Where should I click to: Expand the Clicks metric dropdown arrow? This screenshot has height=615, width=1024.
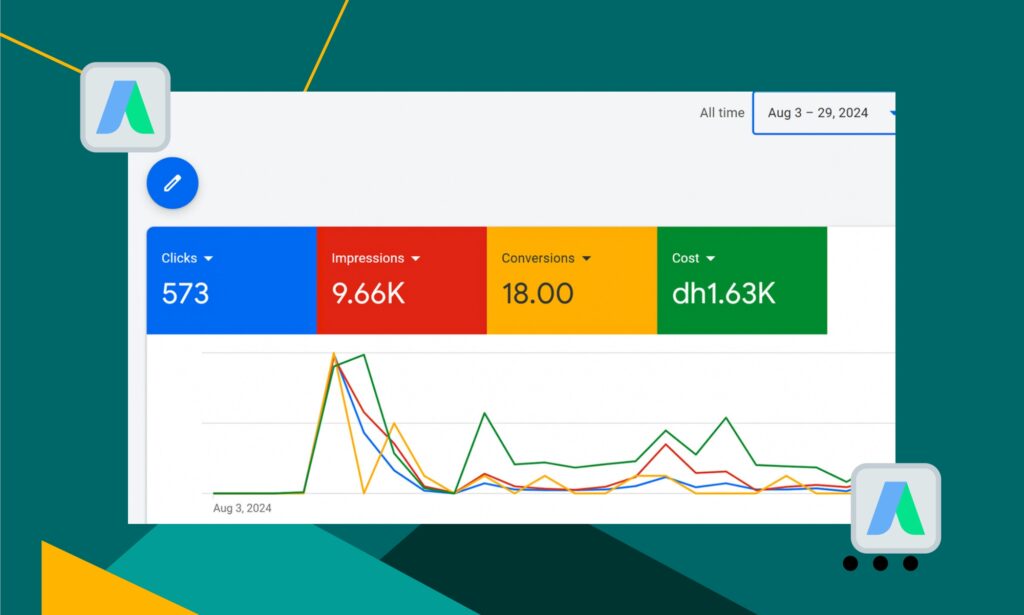(x=208, y=258)
